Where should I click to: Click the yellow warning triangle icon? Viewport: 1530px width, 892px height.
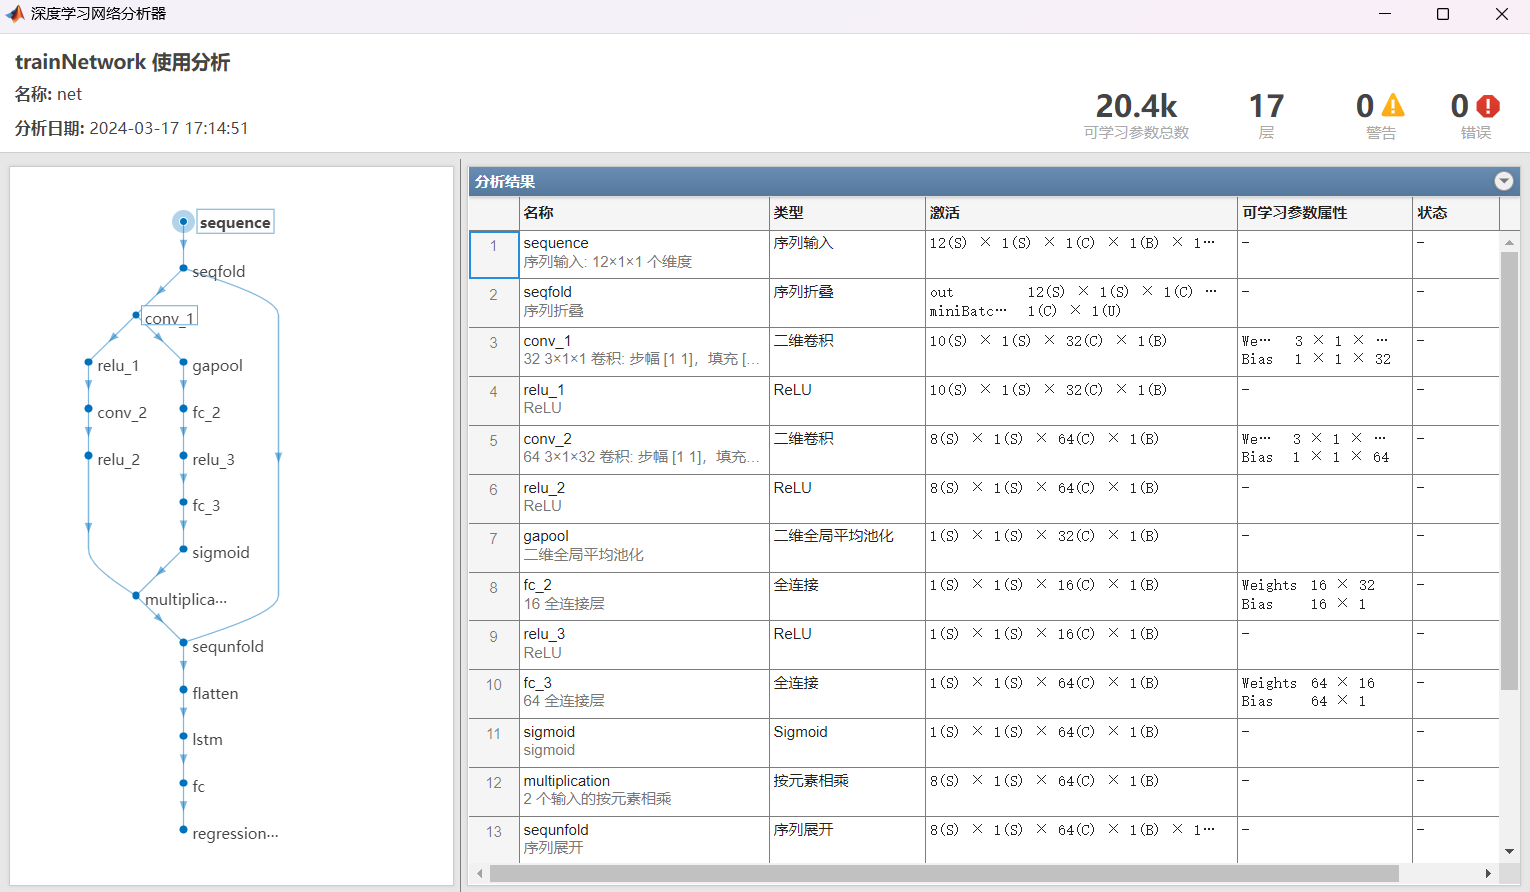(1392, 106)
